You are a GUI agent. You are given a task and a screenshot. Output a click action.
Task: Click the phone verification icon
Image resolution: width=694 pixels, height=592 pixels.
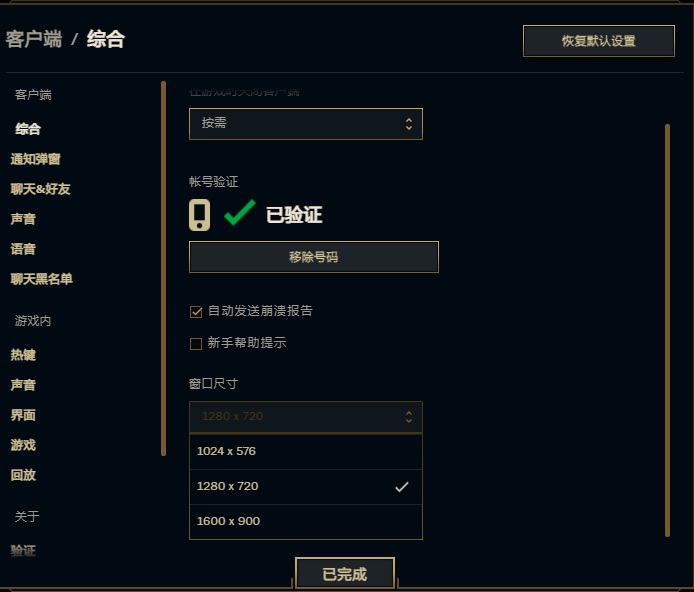[199, 215]
